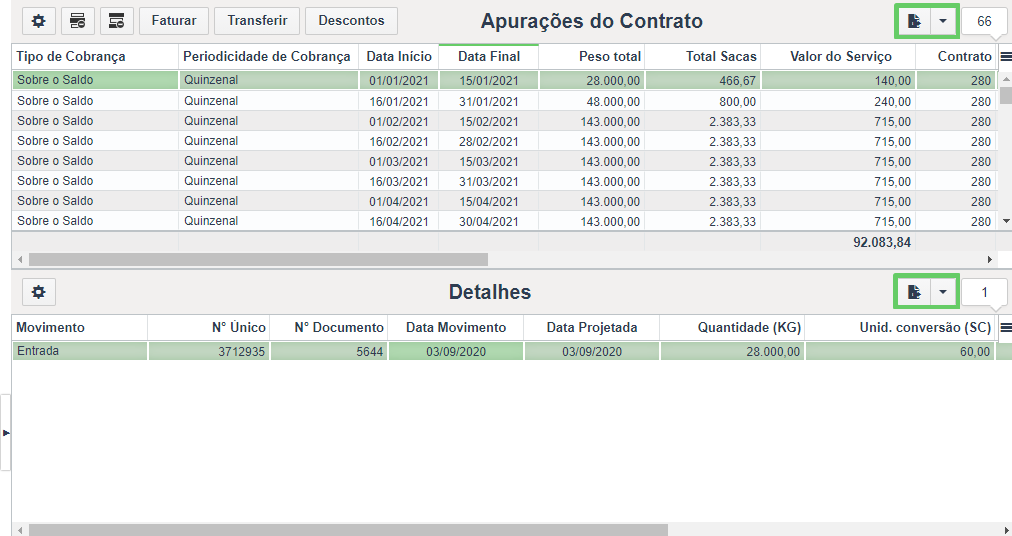Click the date cell 30/04/2021
The height and width of the screenshot is (536, 1012).
tap(489, 222)
